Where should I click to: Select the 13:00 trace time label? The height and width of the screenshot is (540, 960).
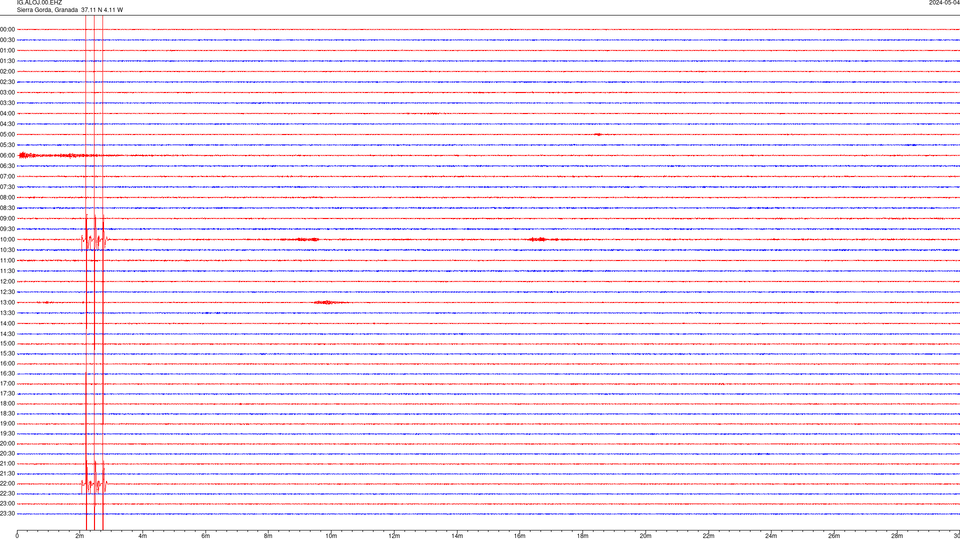point(7,302)
